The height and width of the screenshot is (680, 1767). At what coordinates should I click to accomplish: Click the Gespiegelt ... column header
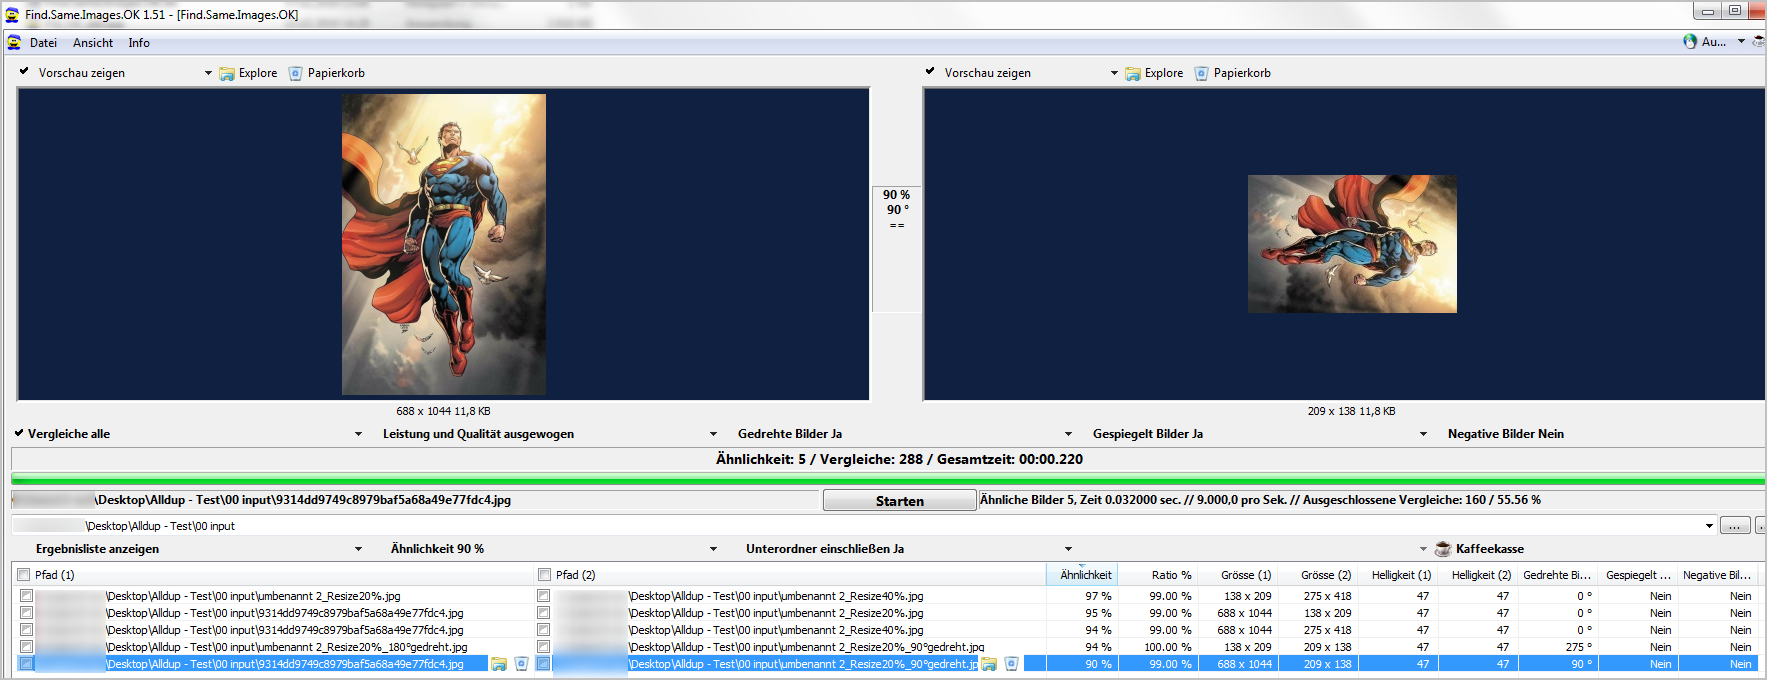point(1638,575)
